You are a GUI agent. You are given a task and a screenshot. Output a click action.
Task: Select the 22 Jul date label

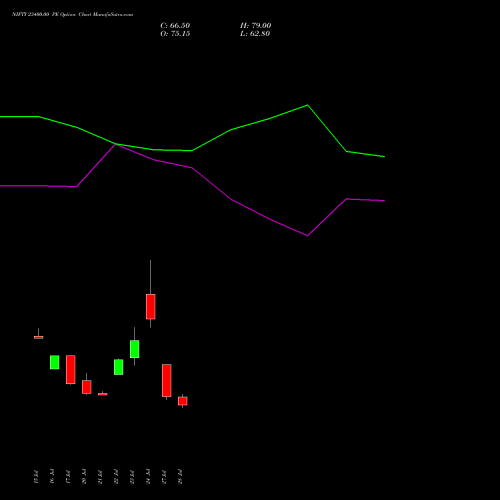point(116,477)
